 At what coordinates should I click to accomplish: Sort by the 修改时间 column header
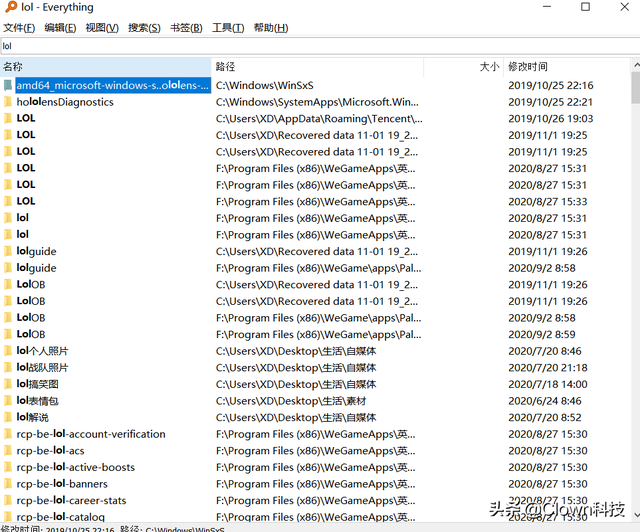click(x=567, y=67)
